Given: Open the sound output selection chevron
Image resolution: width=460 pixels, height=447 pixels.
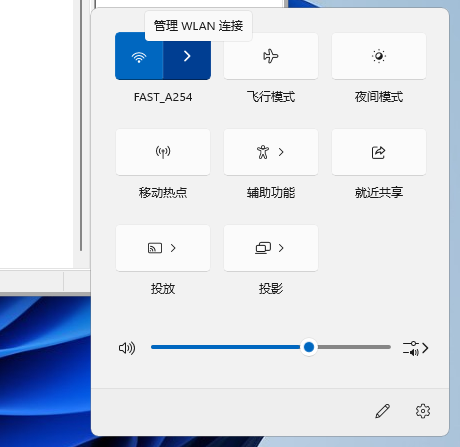Looking at the screenshot, I should [415, 348].
